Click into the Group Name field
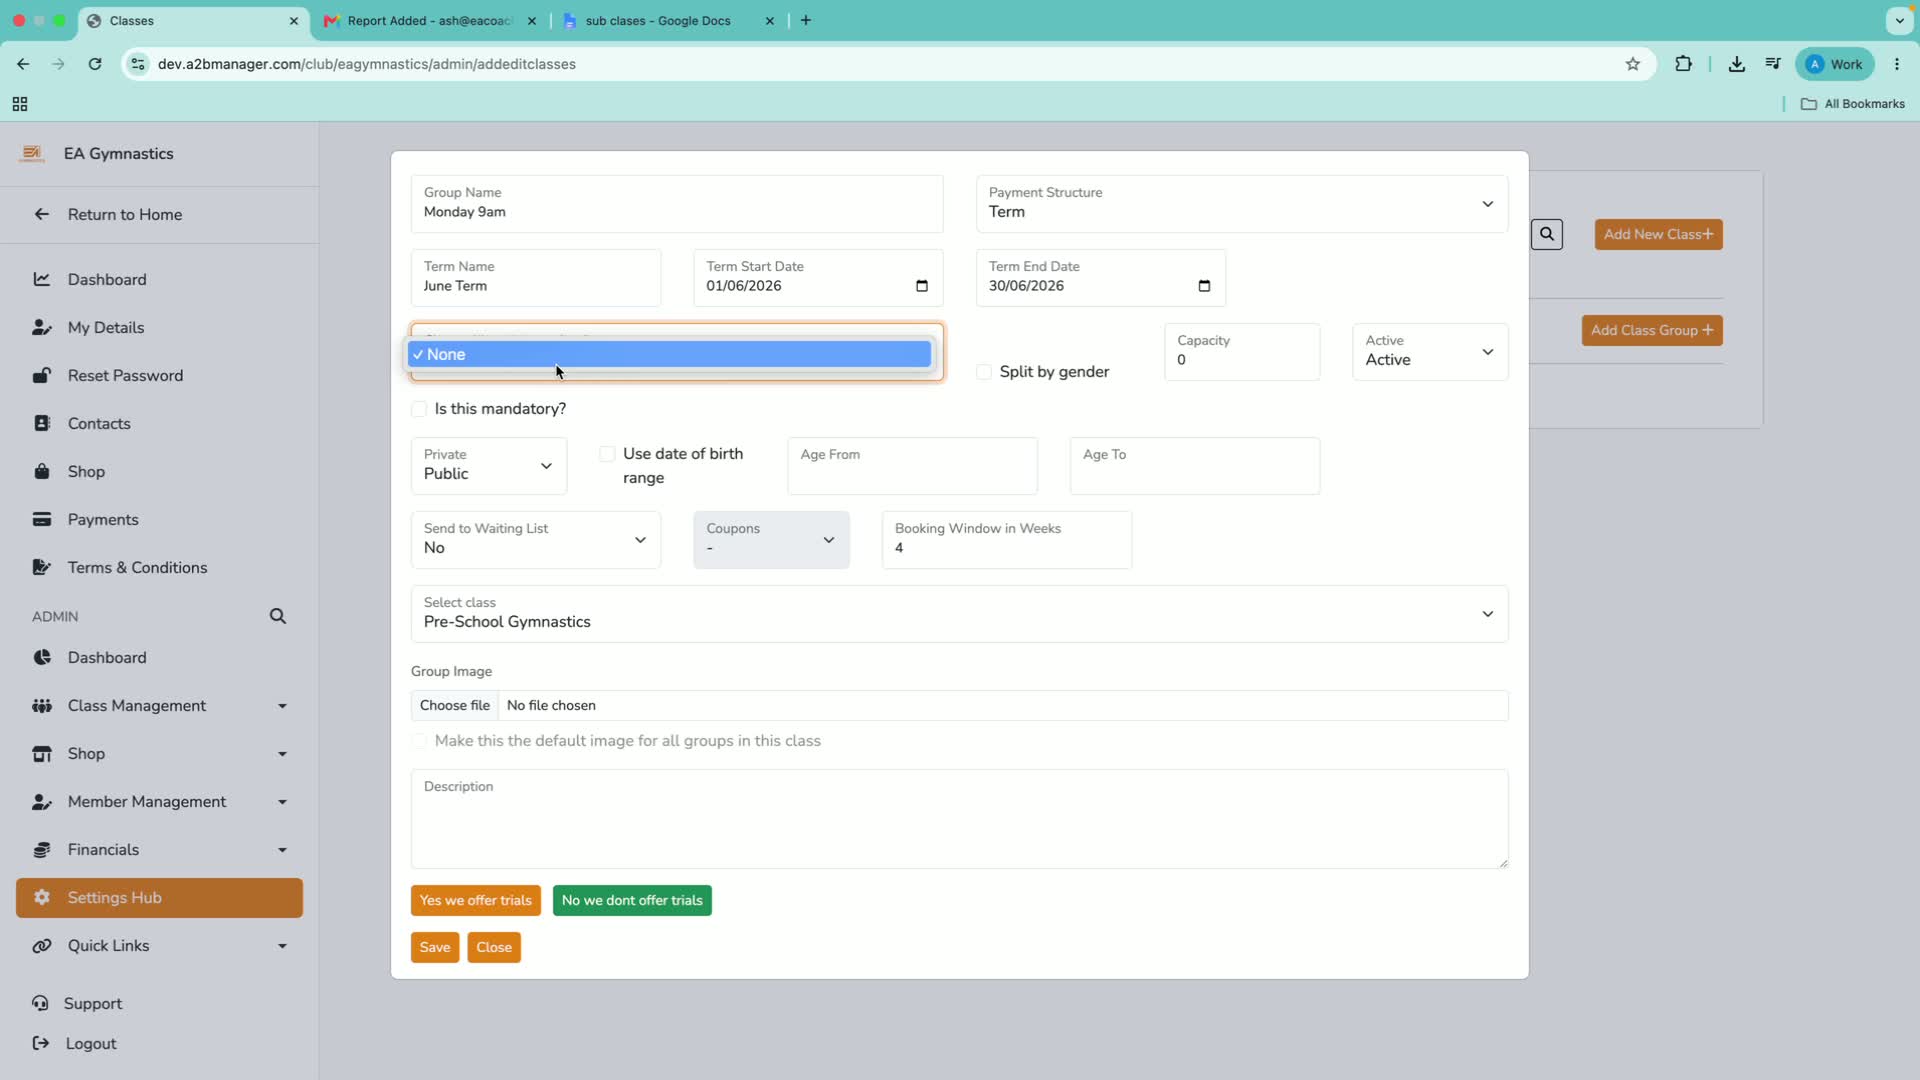1920x1080 pixels. [x=677, y=204]
